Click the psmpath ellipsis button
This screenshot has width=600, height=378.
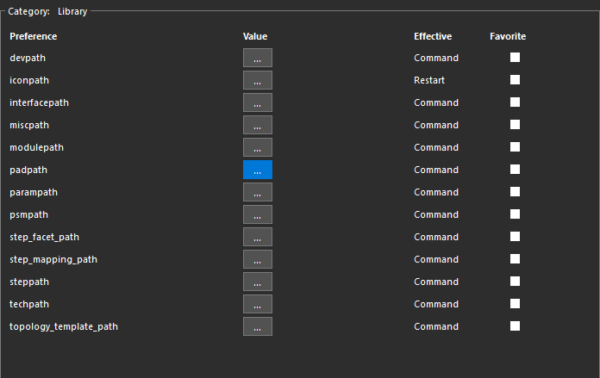258,214
